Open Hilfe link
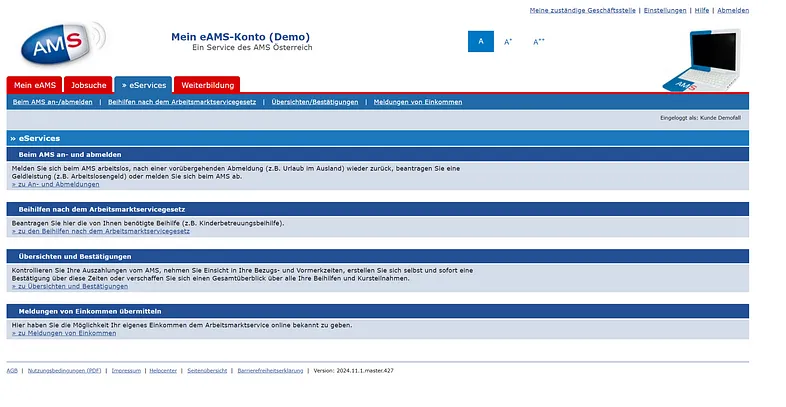This screenshot has width=786, height=407. (702, 11)
